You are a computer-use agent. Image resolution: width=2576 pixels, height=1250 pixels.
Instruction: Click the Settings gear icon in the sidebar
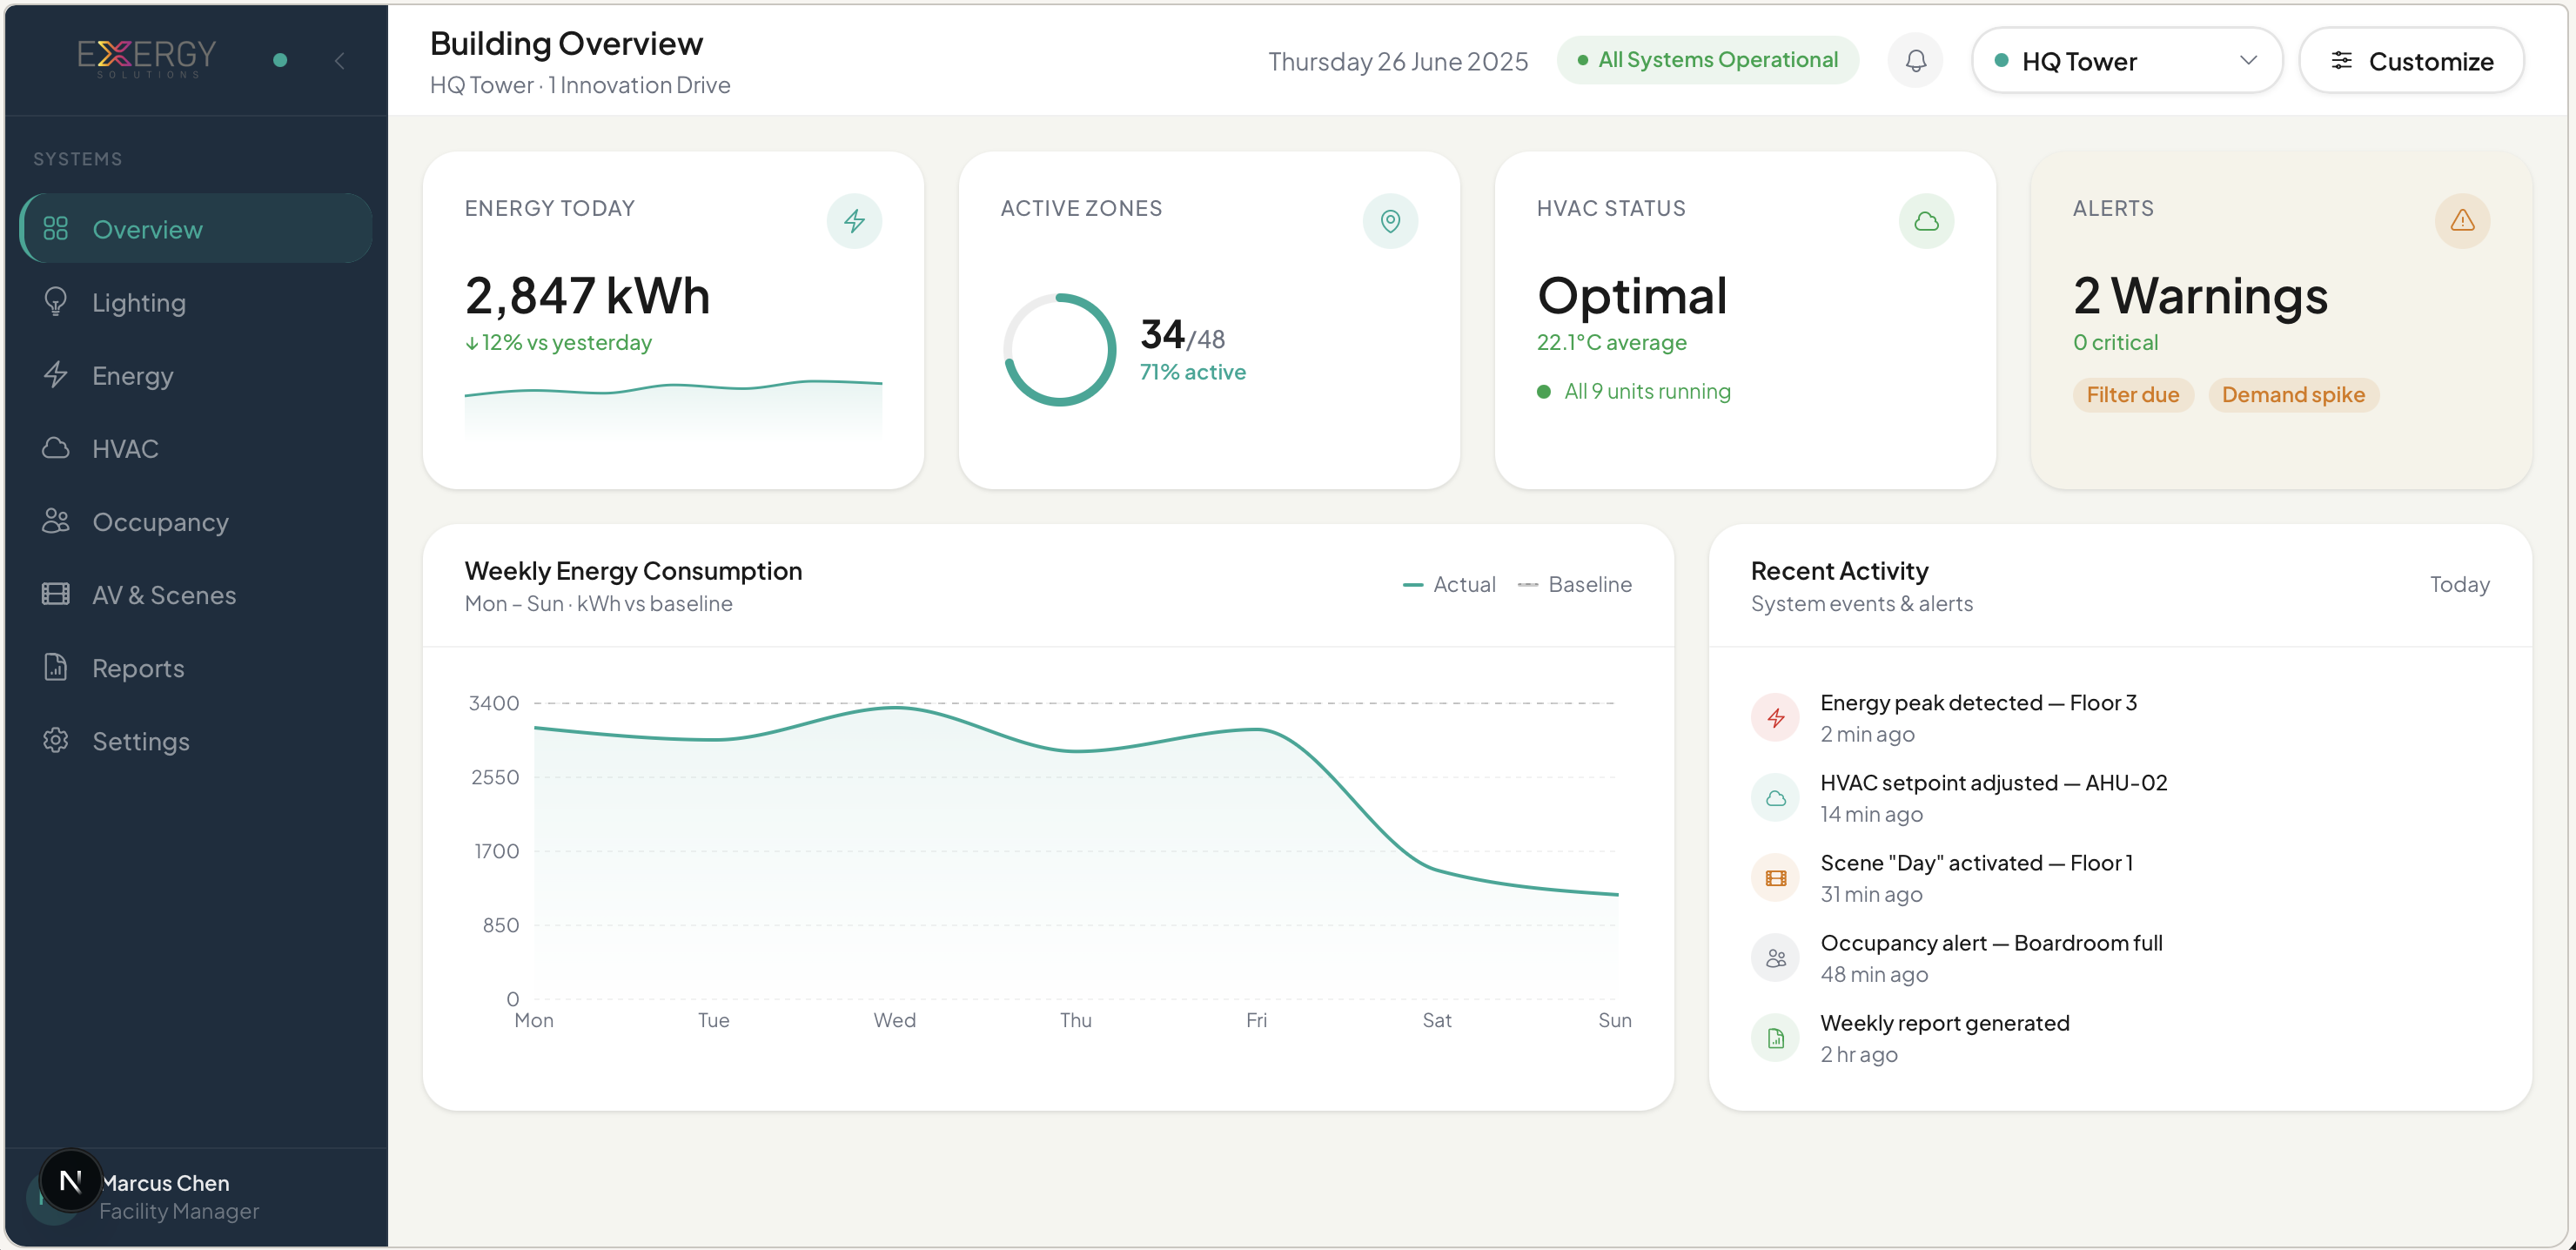56,740
